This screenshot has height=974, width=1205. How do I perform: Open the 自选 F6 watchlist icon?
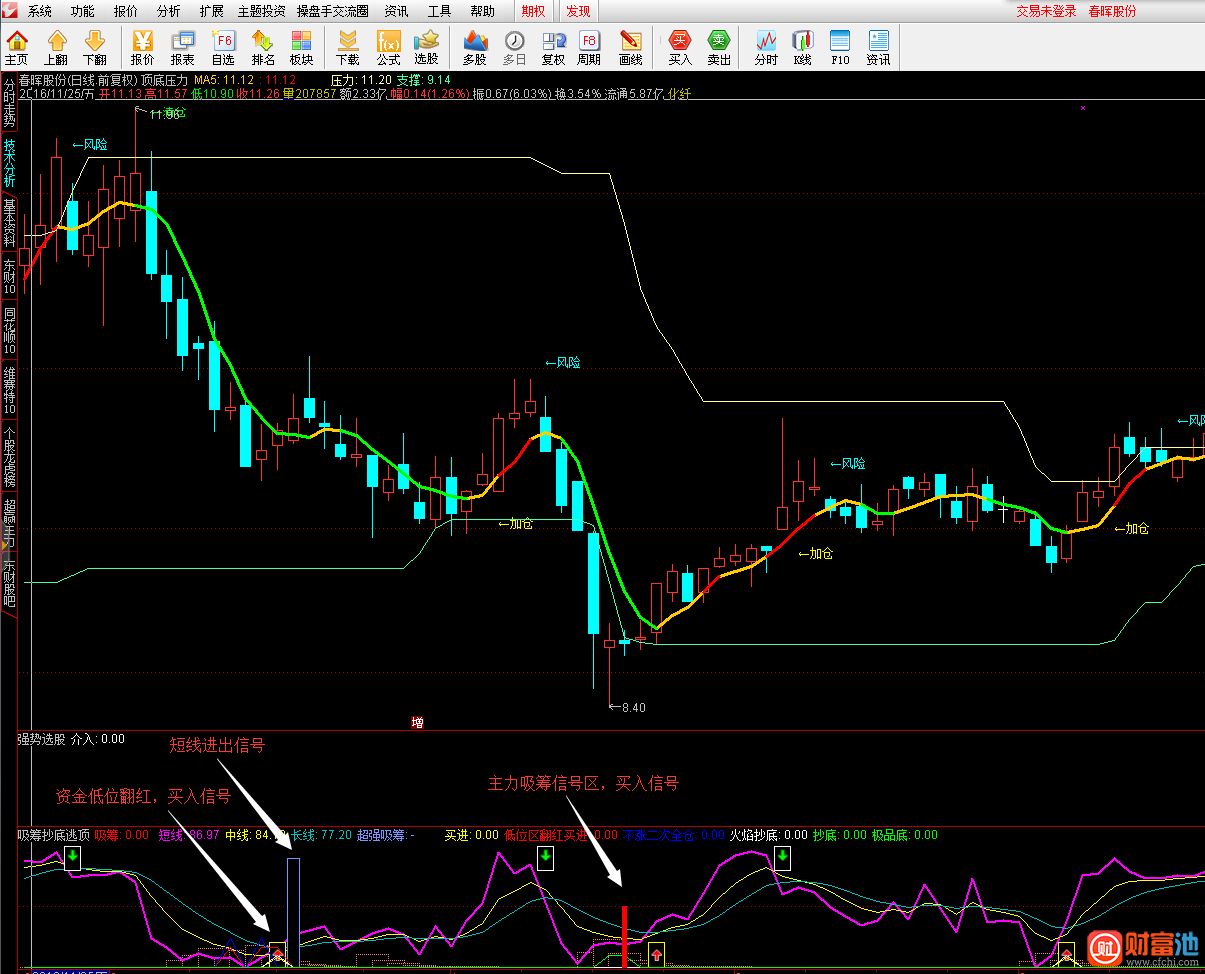[x=224, y=47]
